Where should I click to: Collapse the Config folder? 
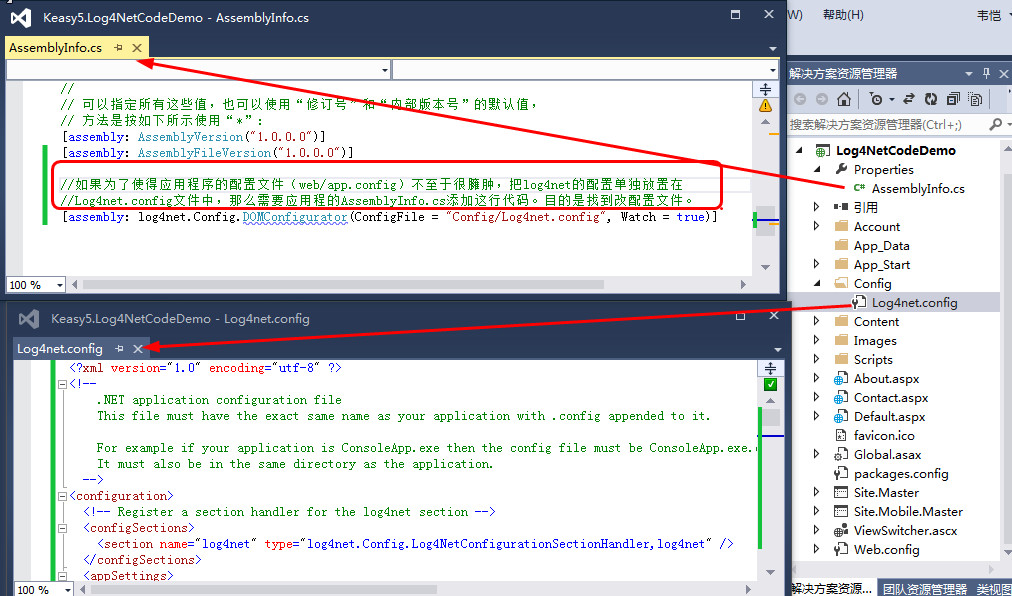tap(817, 283)
